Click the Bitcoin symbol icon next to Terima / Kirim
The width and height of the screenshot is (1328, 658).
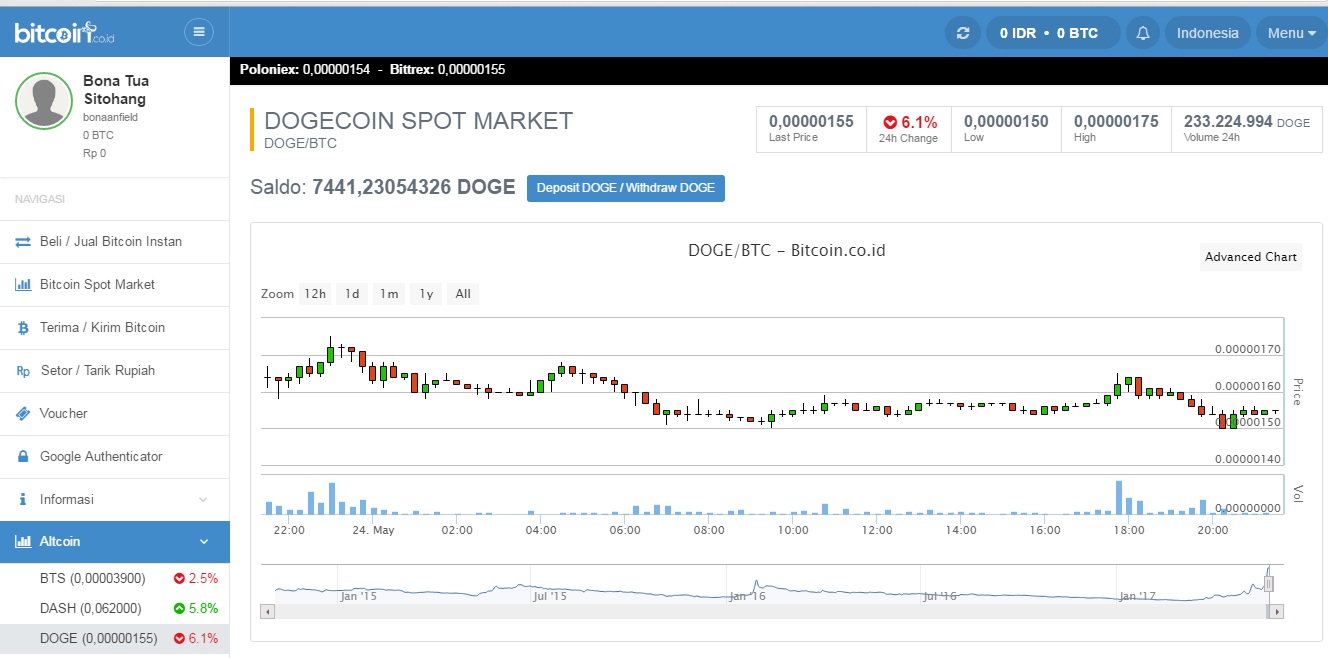[23, 328]
